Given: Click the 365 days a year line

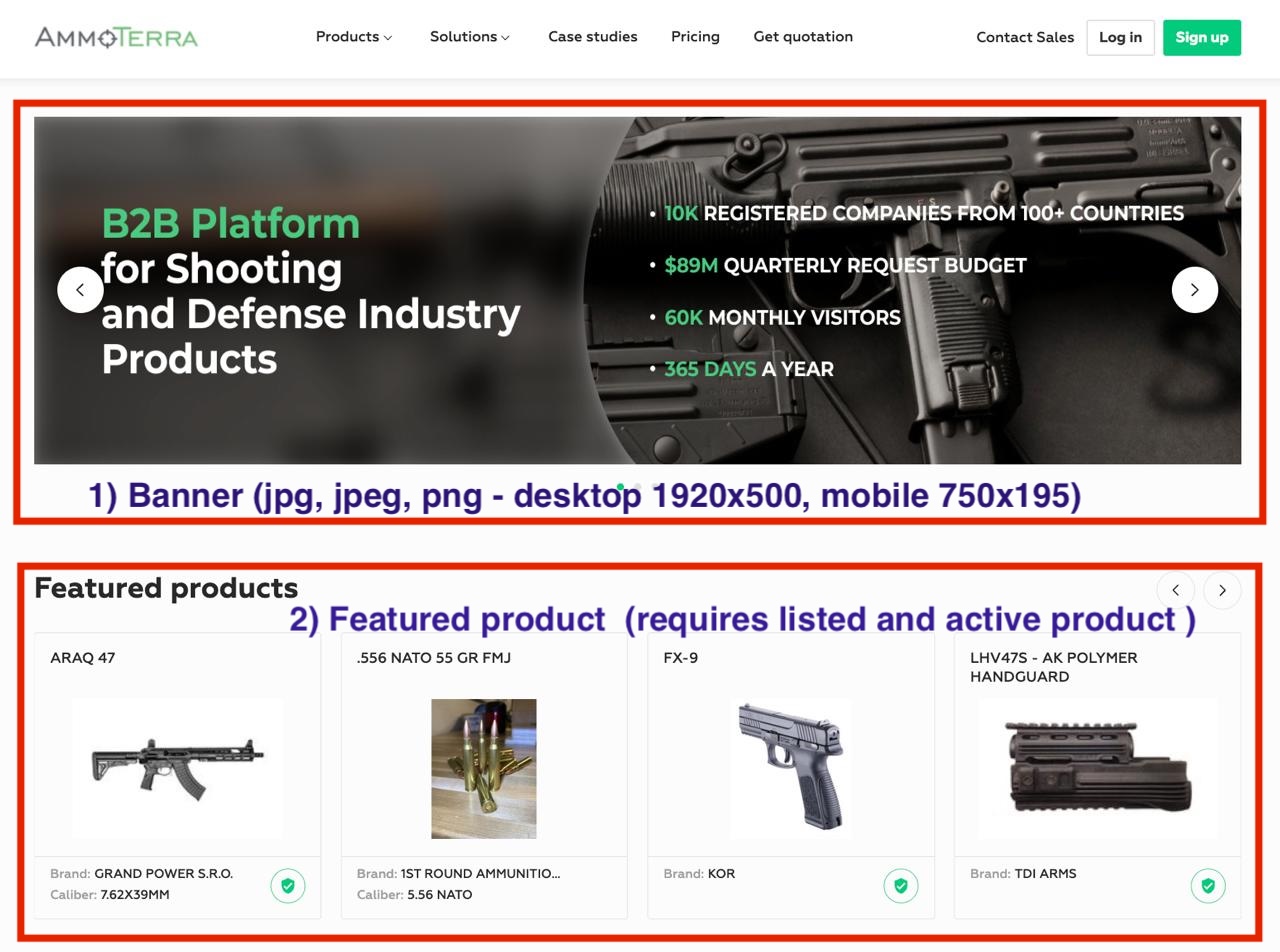Looking at the screenshot, I should click(748, 369).
